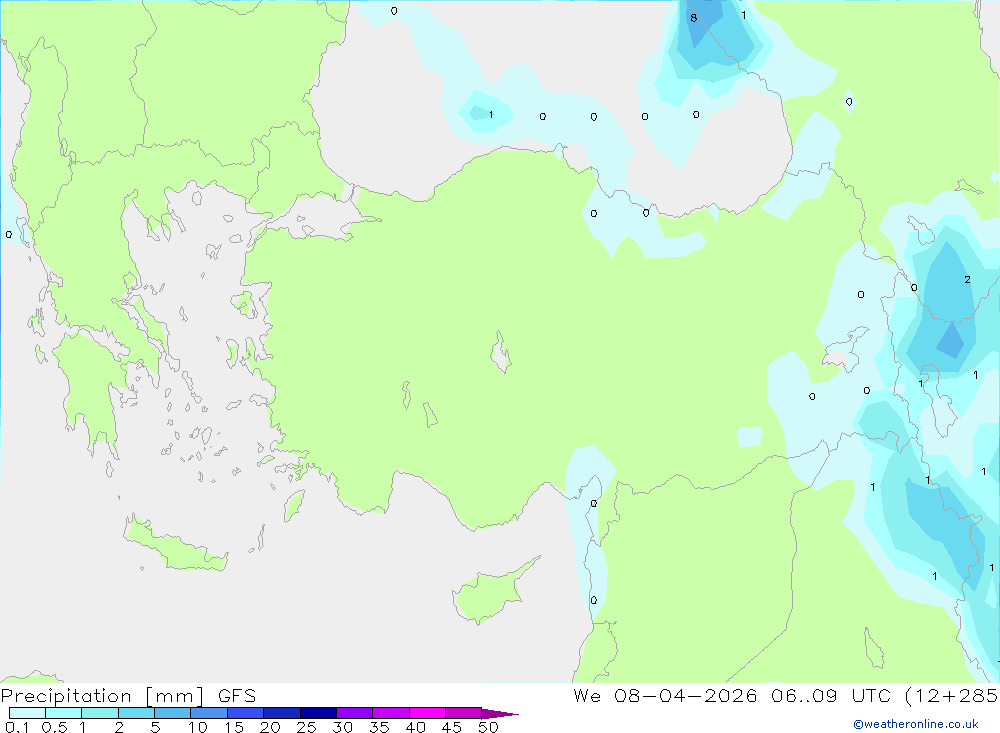The width and height of the screenshot is (1000, 733).
Task: Pick the 10–15 mm legend color swatch
Action: pyautogui.click(x=209, y=713)
